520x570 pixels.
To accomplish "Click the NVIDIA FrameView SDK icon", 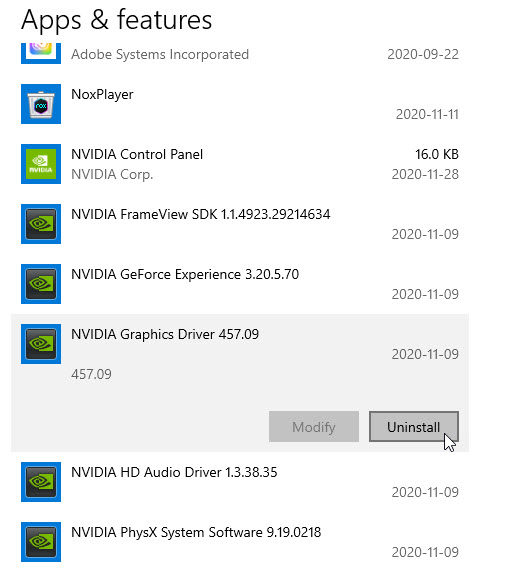I will click(41, 224).
